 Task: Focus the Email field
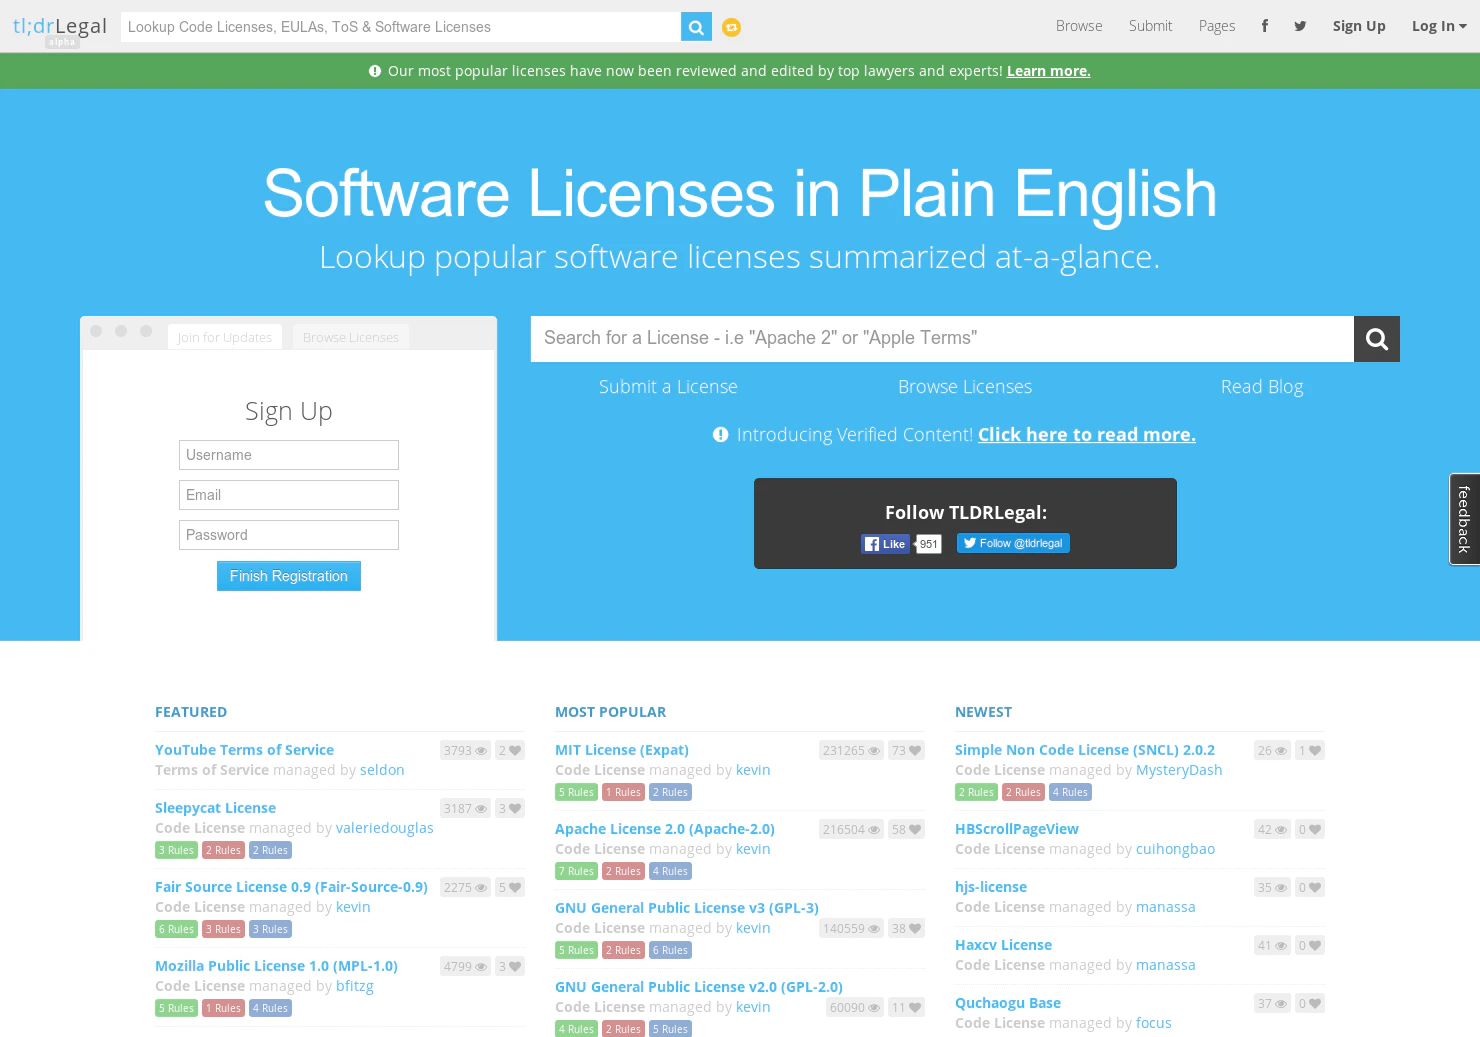(289, 495)
